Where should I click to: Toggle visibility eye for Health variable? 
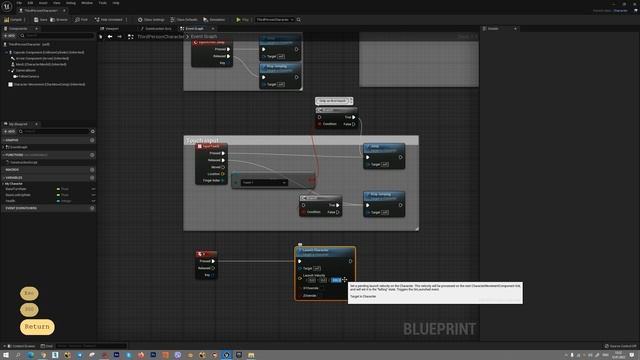tap(93, 201)
